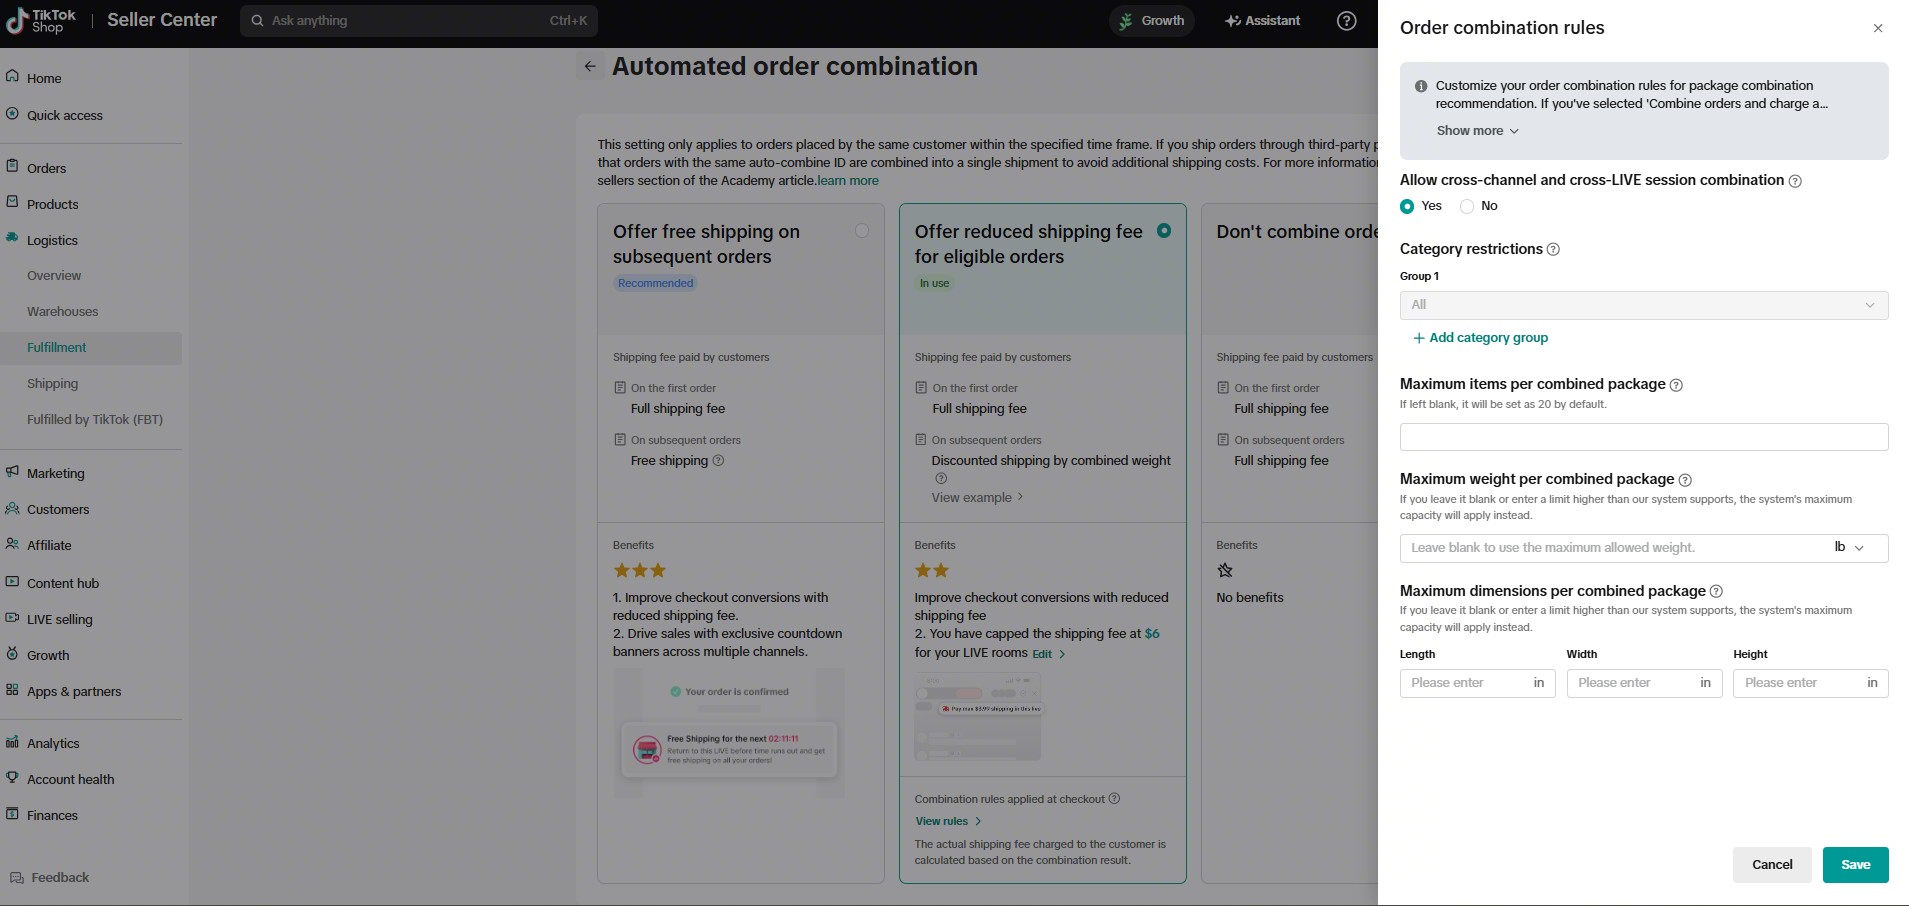Click the Apps & partners sidebar icon
The image size is (1909, 906).
(x=12, y=690)
